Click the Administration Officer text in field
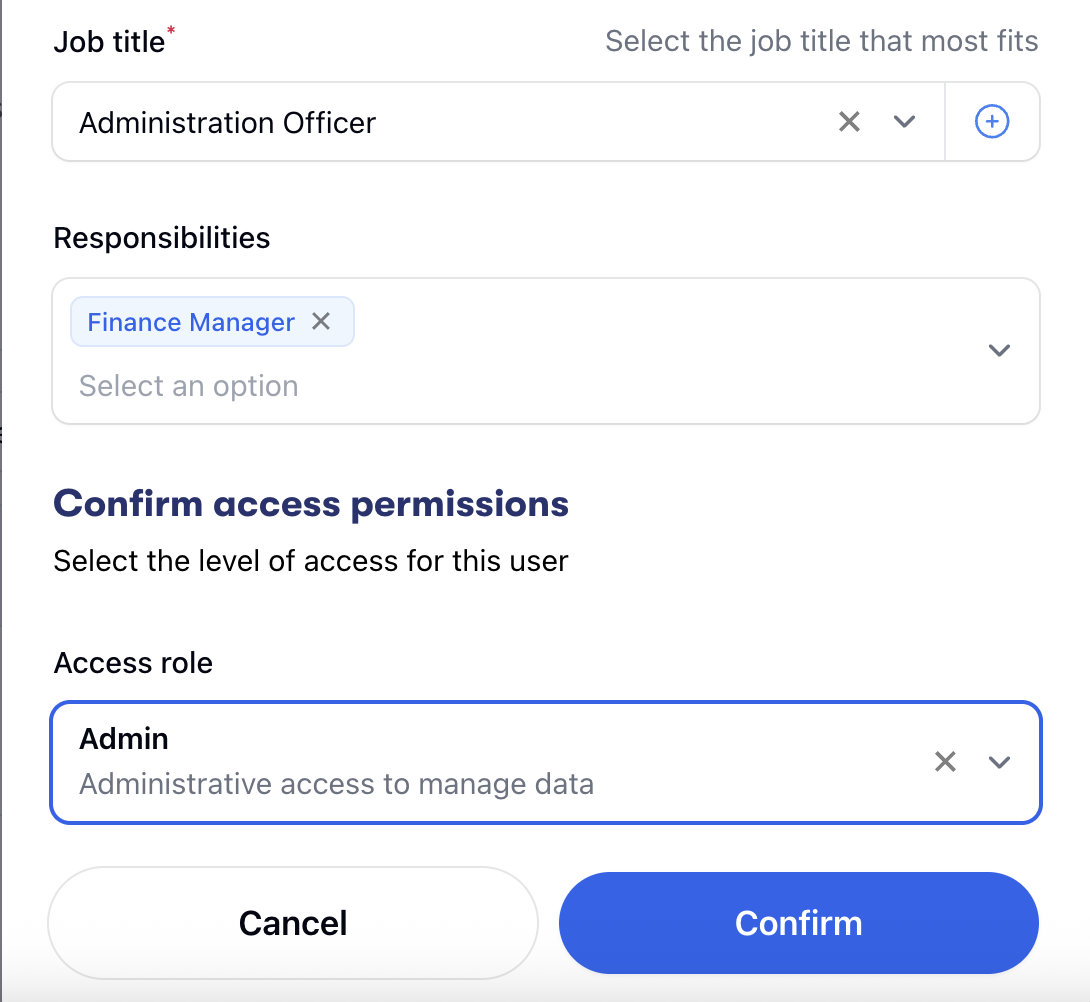 pos(228,123)
